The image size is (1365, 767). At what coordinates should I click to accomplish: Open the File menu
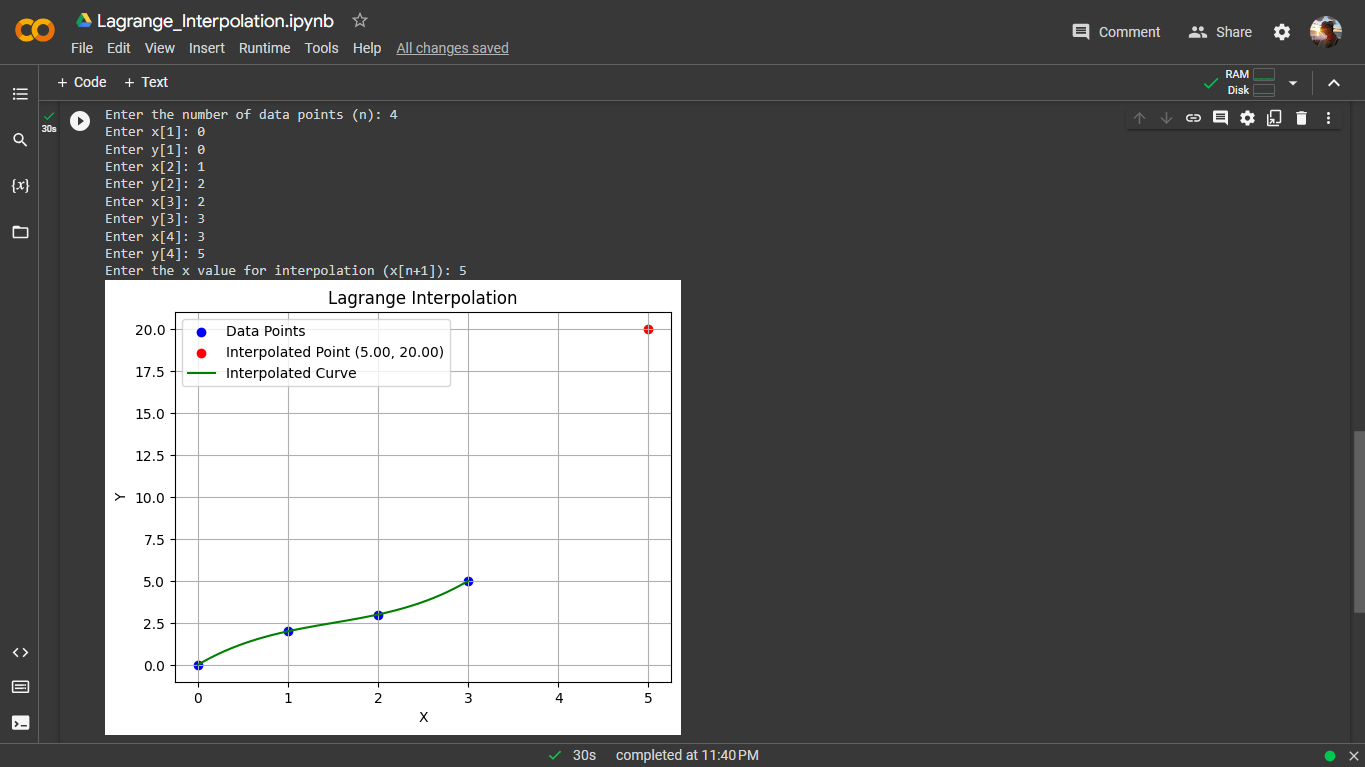point(82,48)
